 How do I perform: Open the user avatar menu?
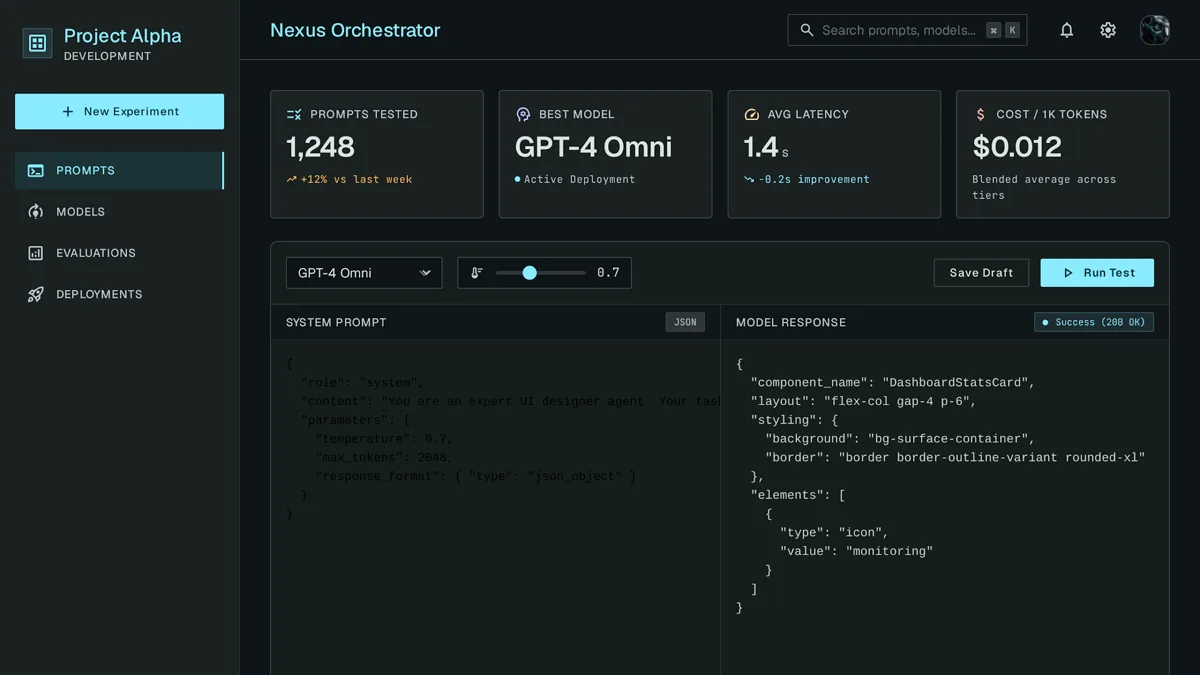[1155, 30]
